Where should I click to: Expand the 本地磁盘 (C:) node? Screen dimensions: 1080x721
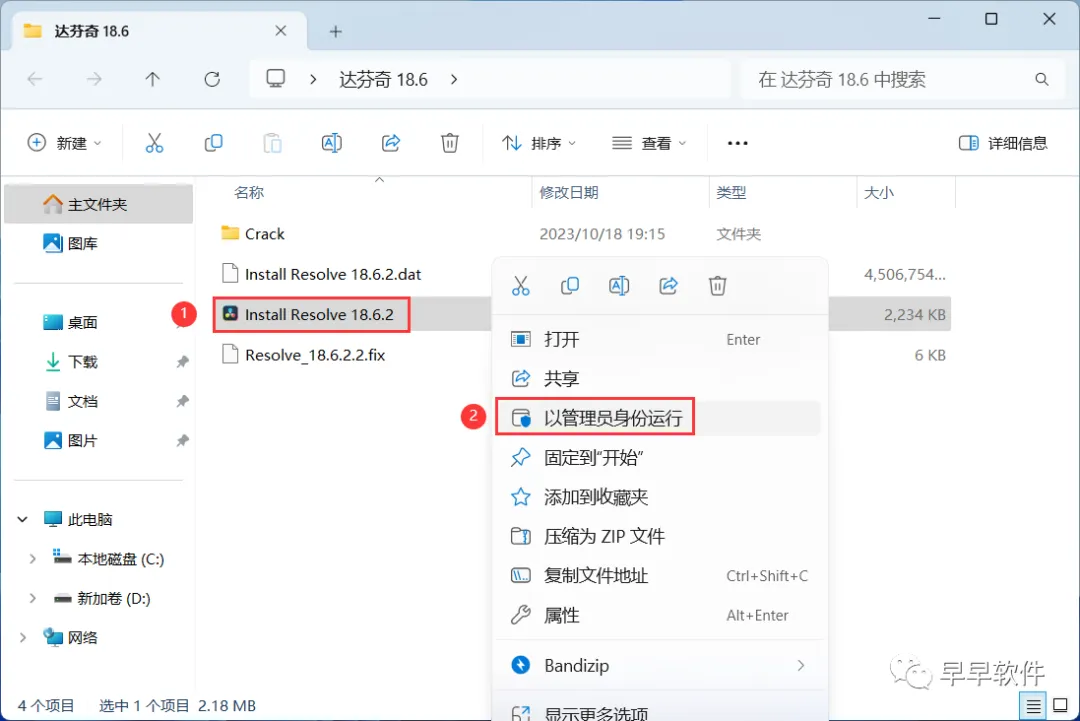[x=32, y=559]
